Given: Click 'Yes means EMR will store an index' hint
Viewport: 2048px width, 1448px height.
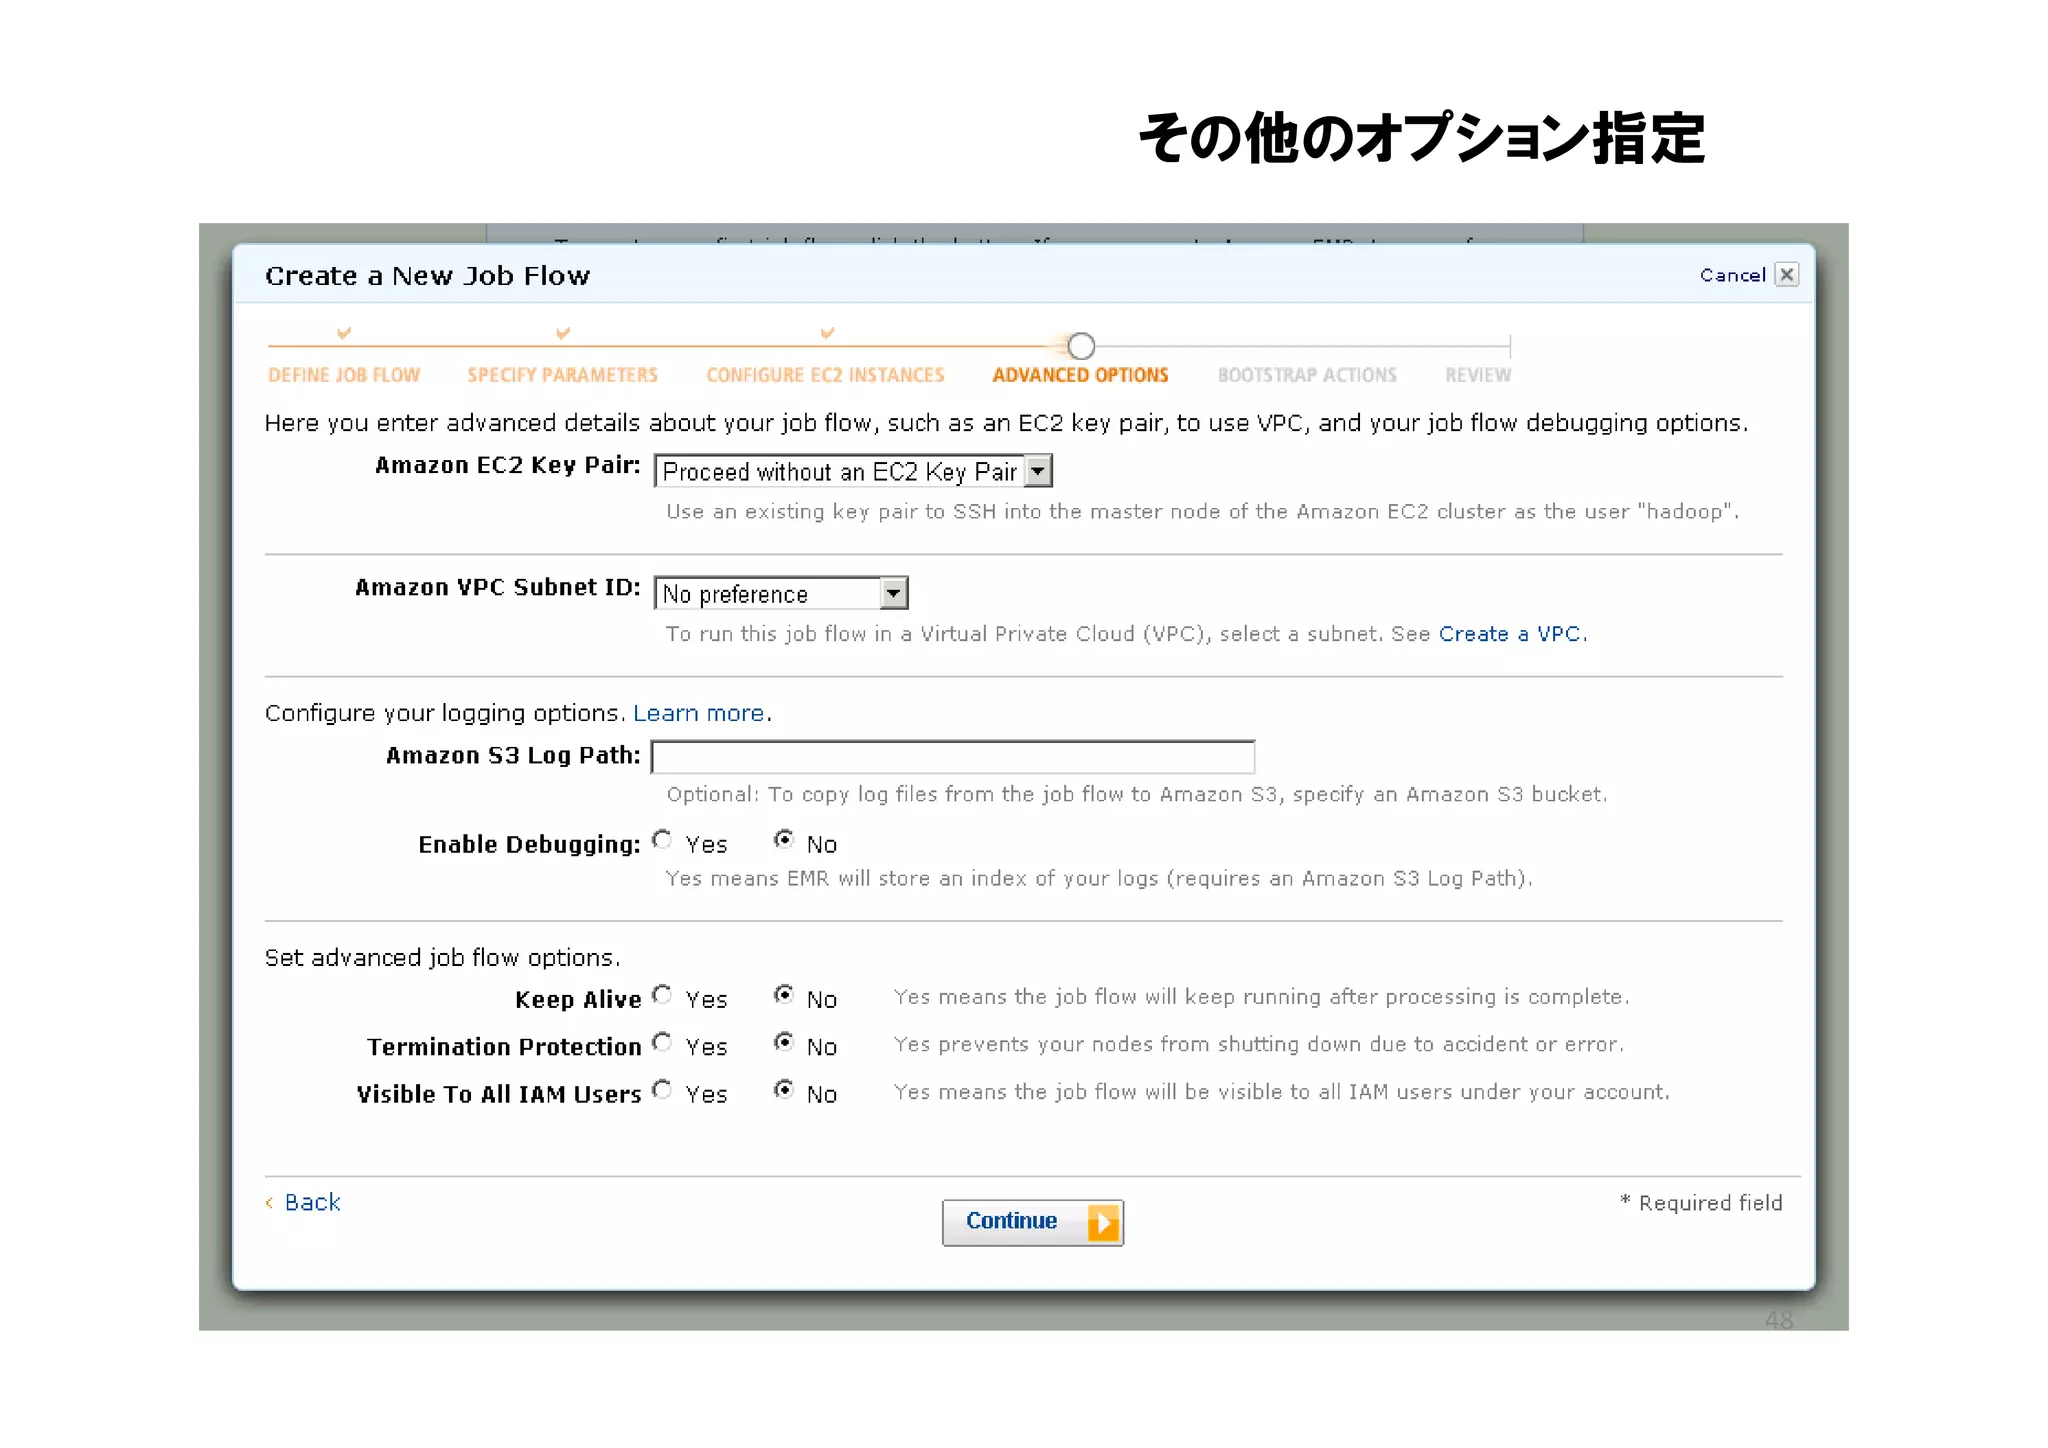Looking at the screenshot, I should point(1099,879).
